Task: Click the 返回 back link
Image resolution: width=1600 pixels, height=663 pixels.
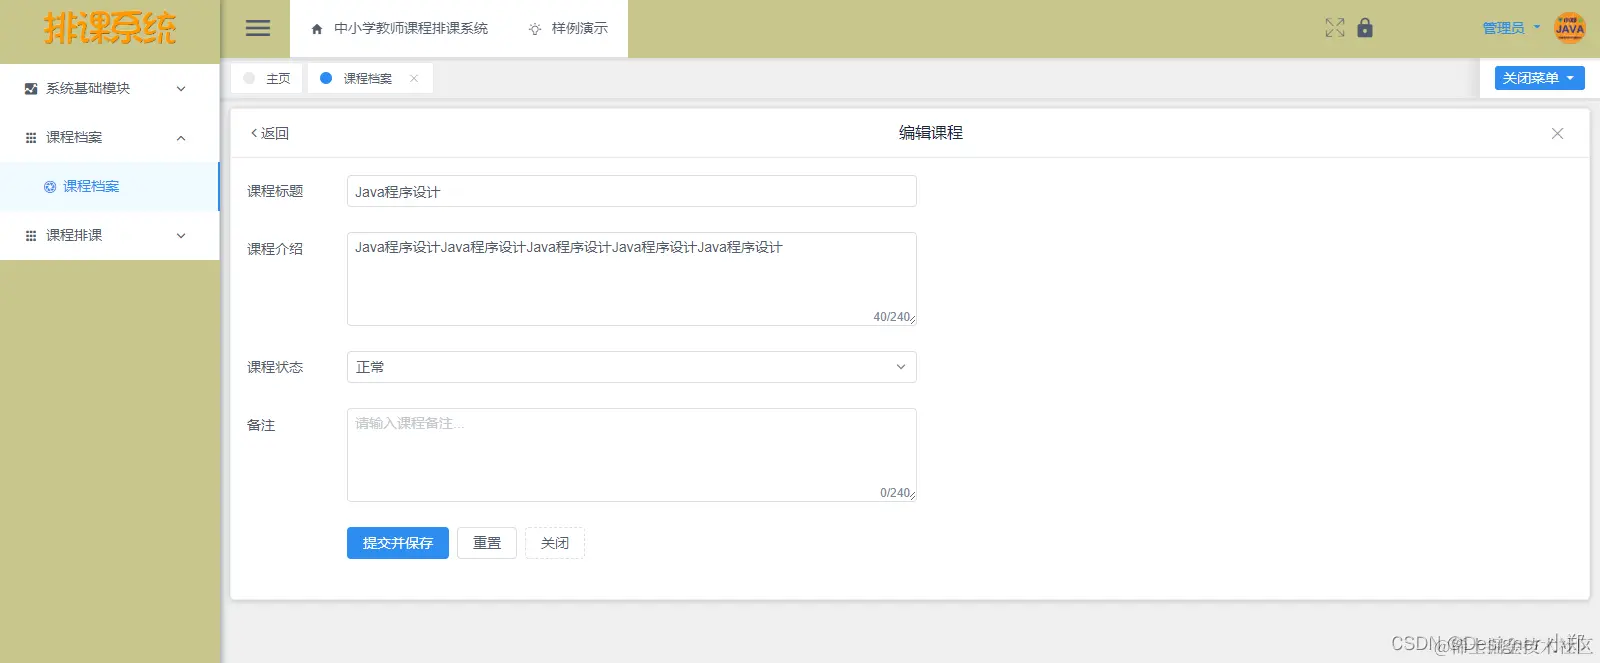Action: [x=270, y=133]
